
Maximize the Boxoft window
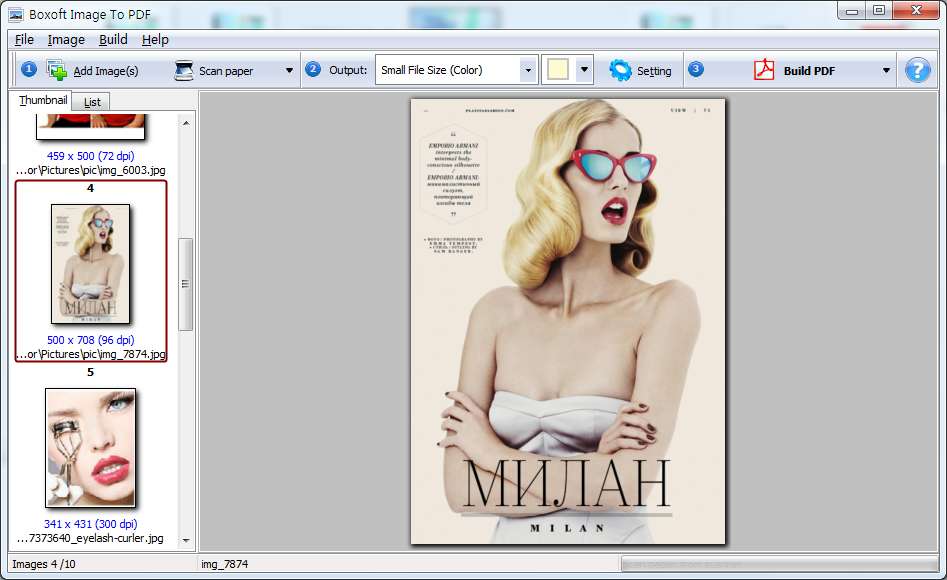879,10
